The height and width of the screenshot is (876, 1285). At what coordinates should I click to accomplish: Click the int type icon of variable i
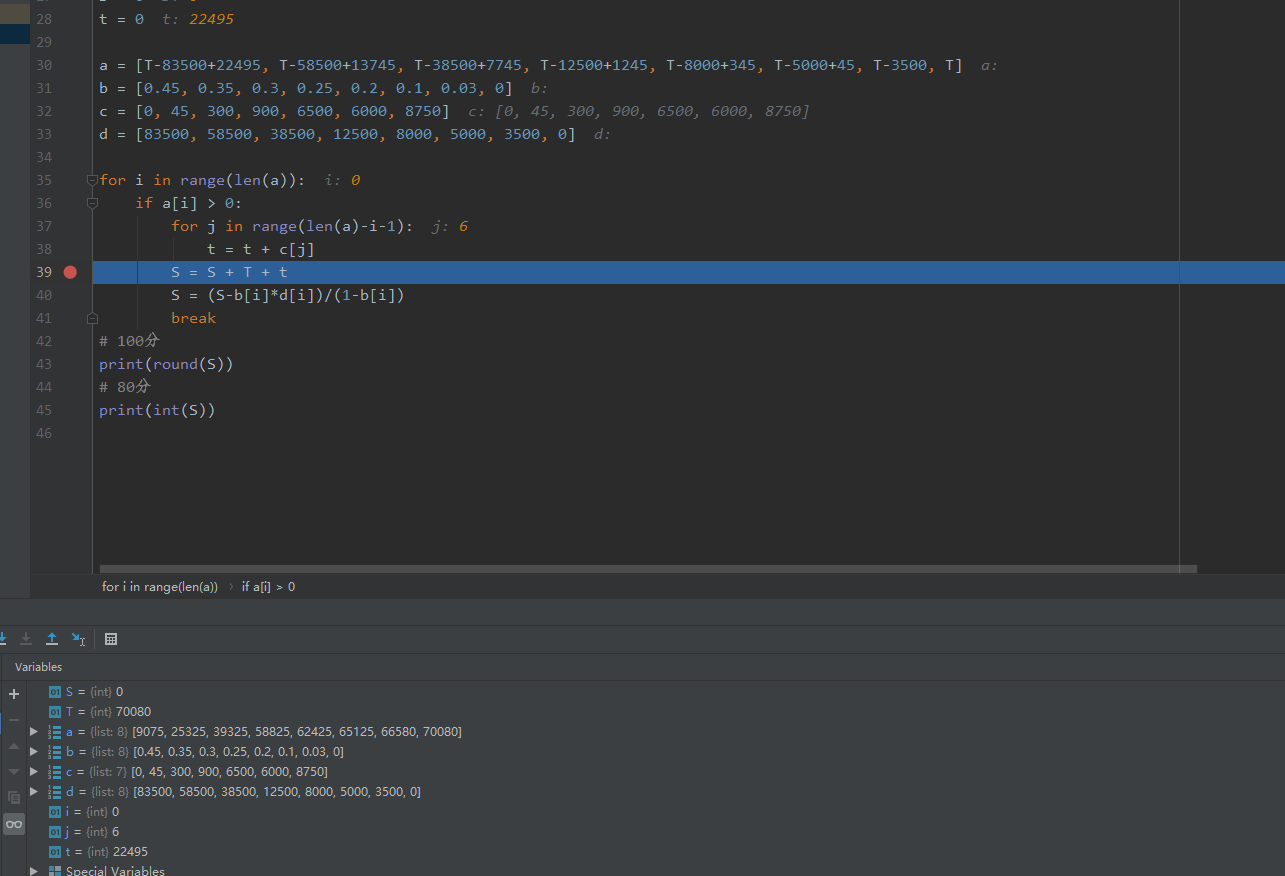click(55, 812)
